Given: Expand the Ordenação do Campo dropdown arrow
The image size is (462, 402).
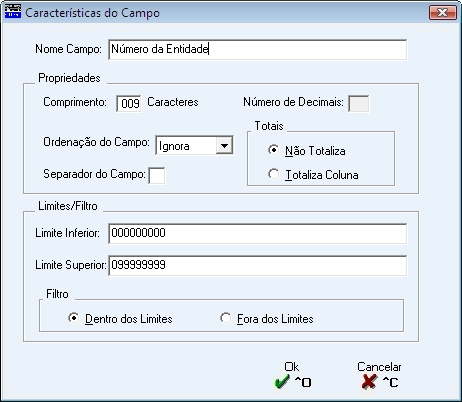Looking at the screenshot, I should click(x=224, y=145).
